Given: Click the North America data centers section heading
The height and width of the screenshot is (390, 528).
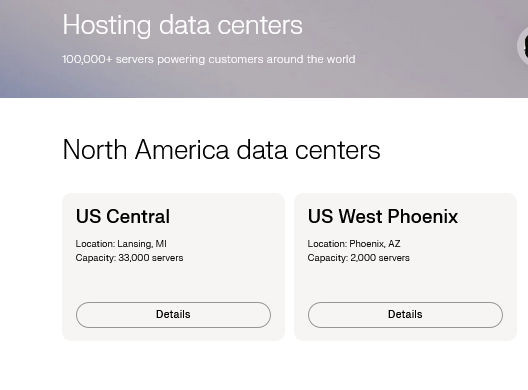Looking at the screenshot, I should pyautogui.click(x=221, y=150).
